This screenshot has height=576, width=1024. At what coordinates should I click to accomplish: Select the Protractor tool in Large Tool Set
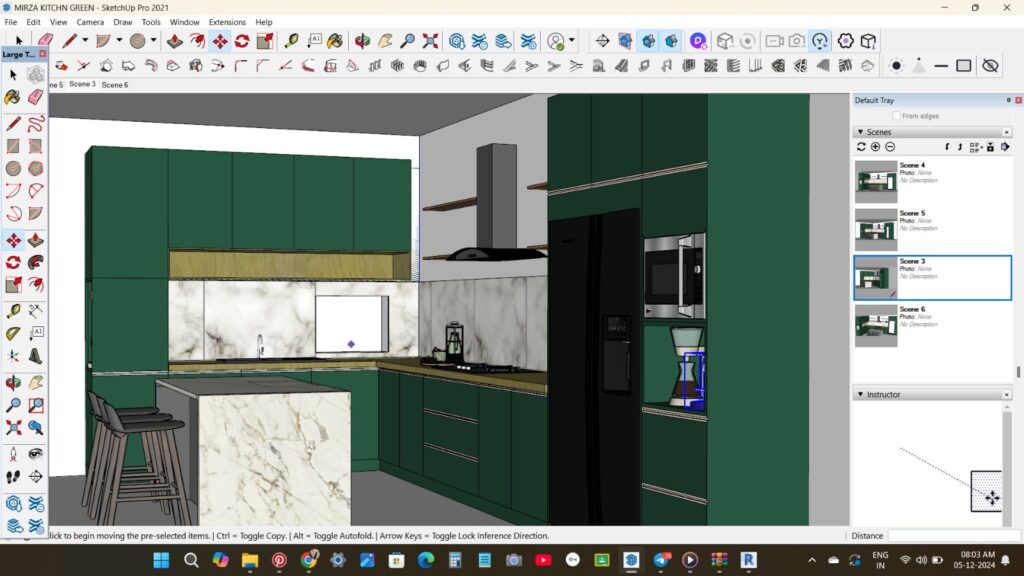[13, 334]
